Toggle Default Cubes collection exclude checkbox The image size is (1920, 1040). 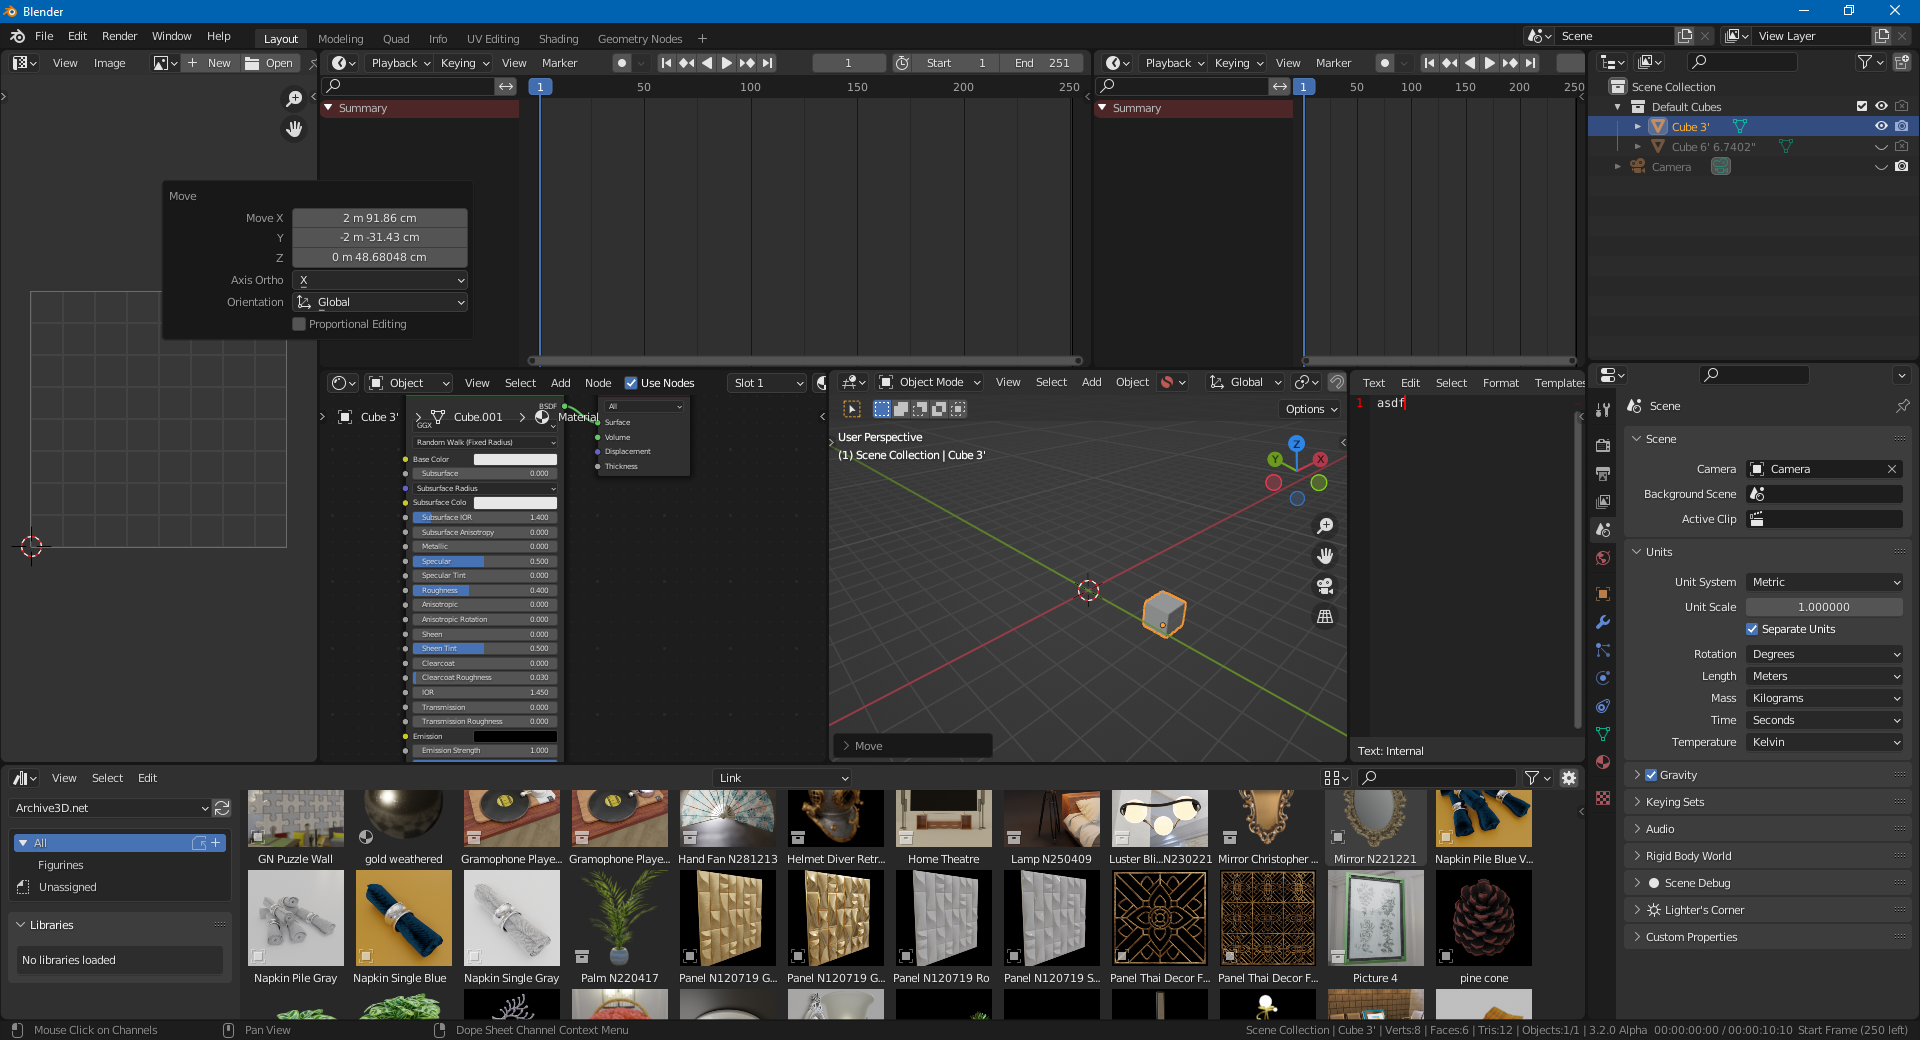1862,106
